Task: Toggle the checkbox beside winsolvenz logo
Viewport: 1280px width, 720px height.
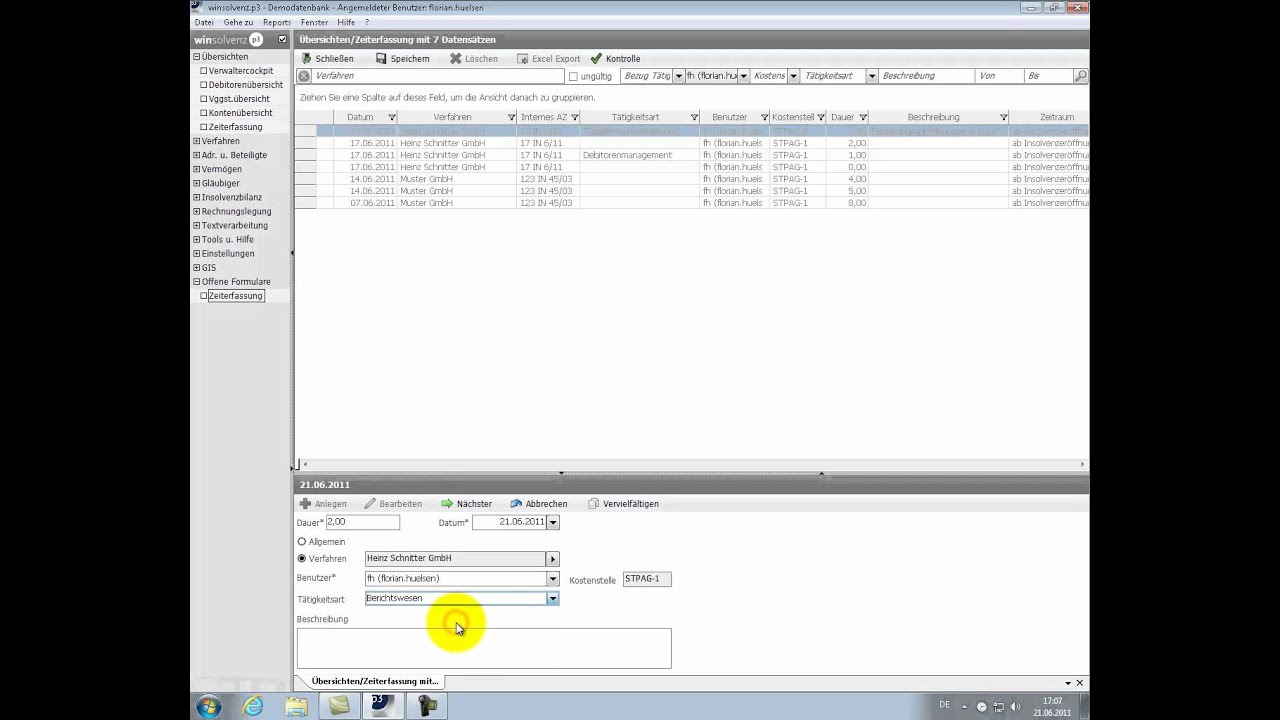Action: pos(282,40)
